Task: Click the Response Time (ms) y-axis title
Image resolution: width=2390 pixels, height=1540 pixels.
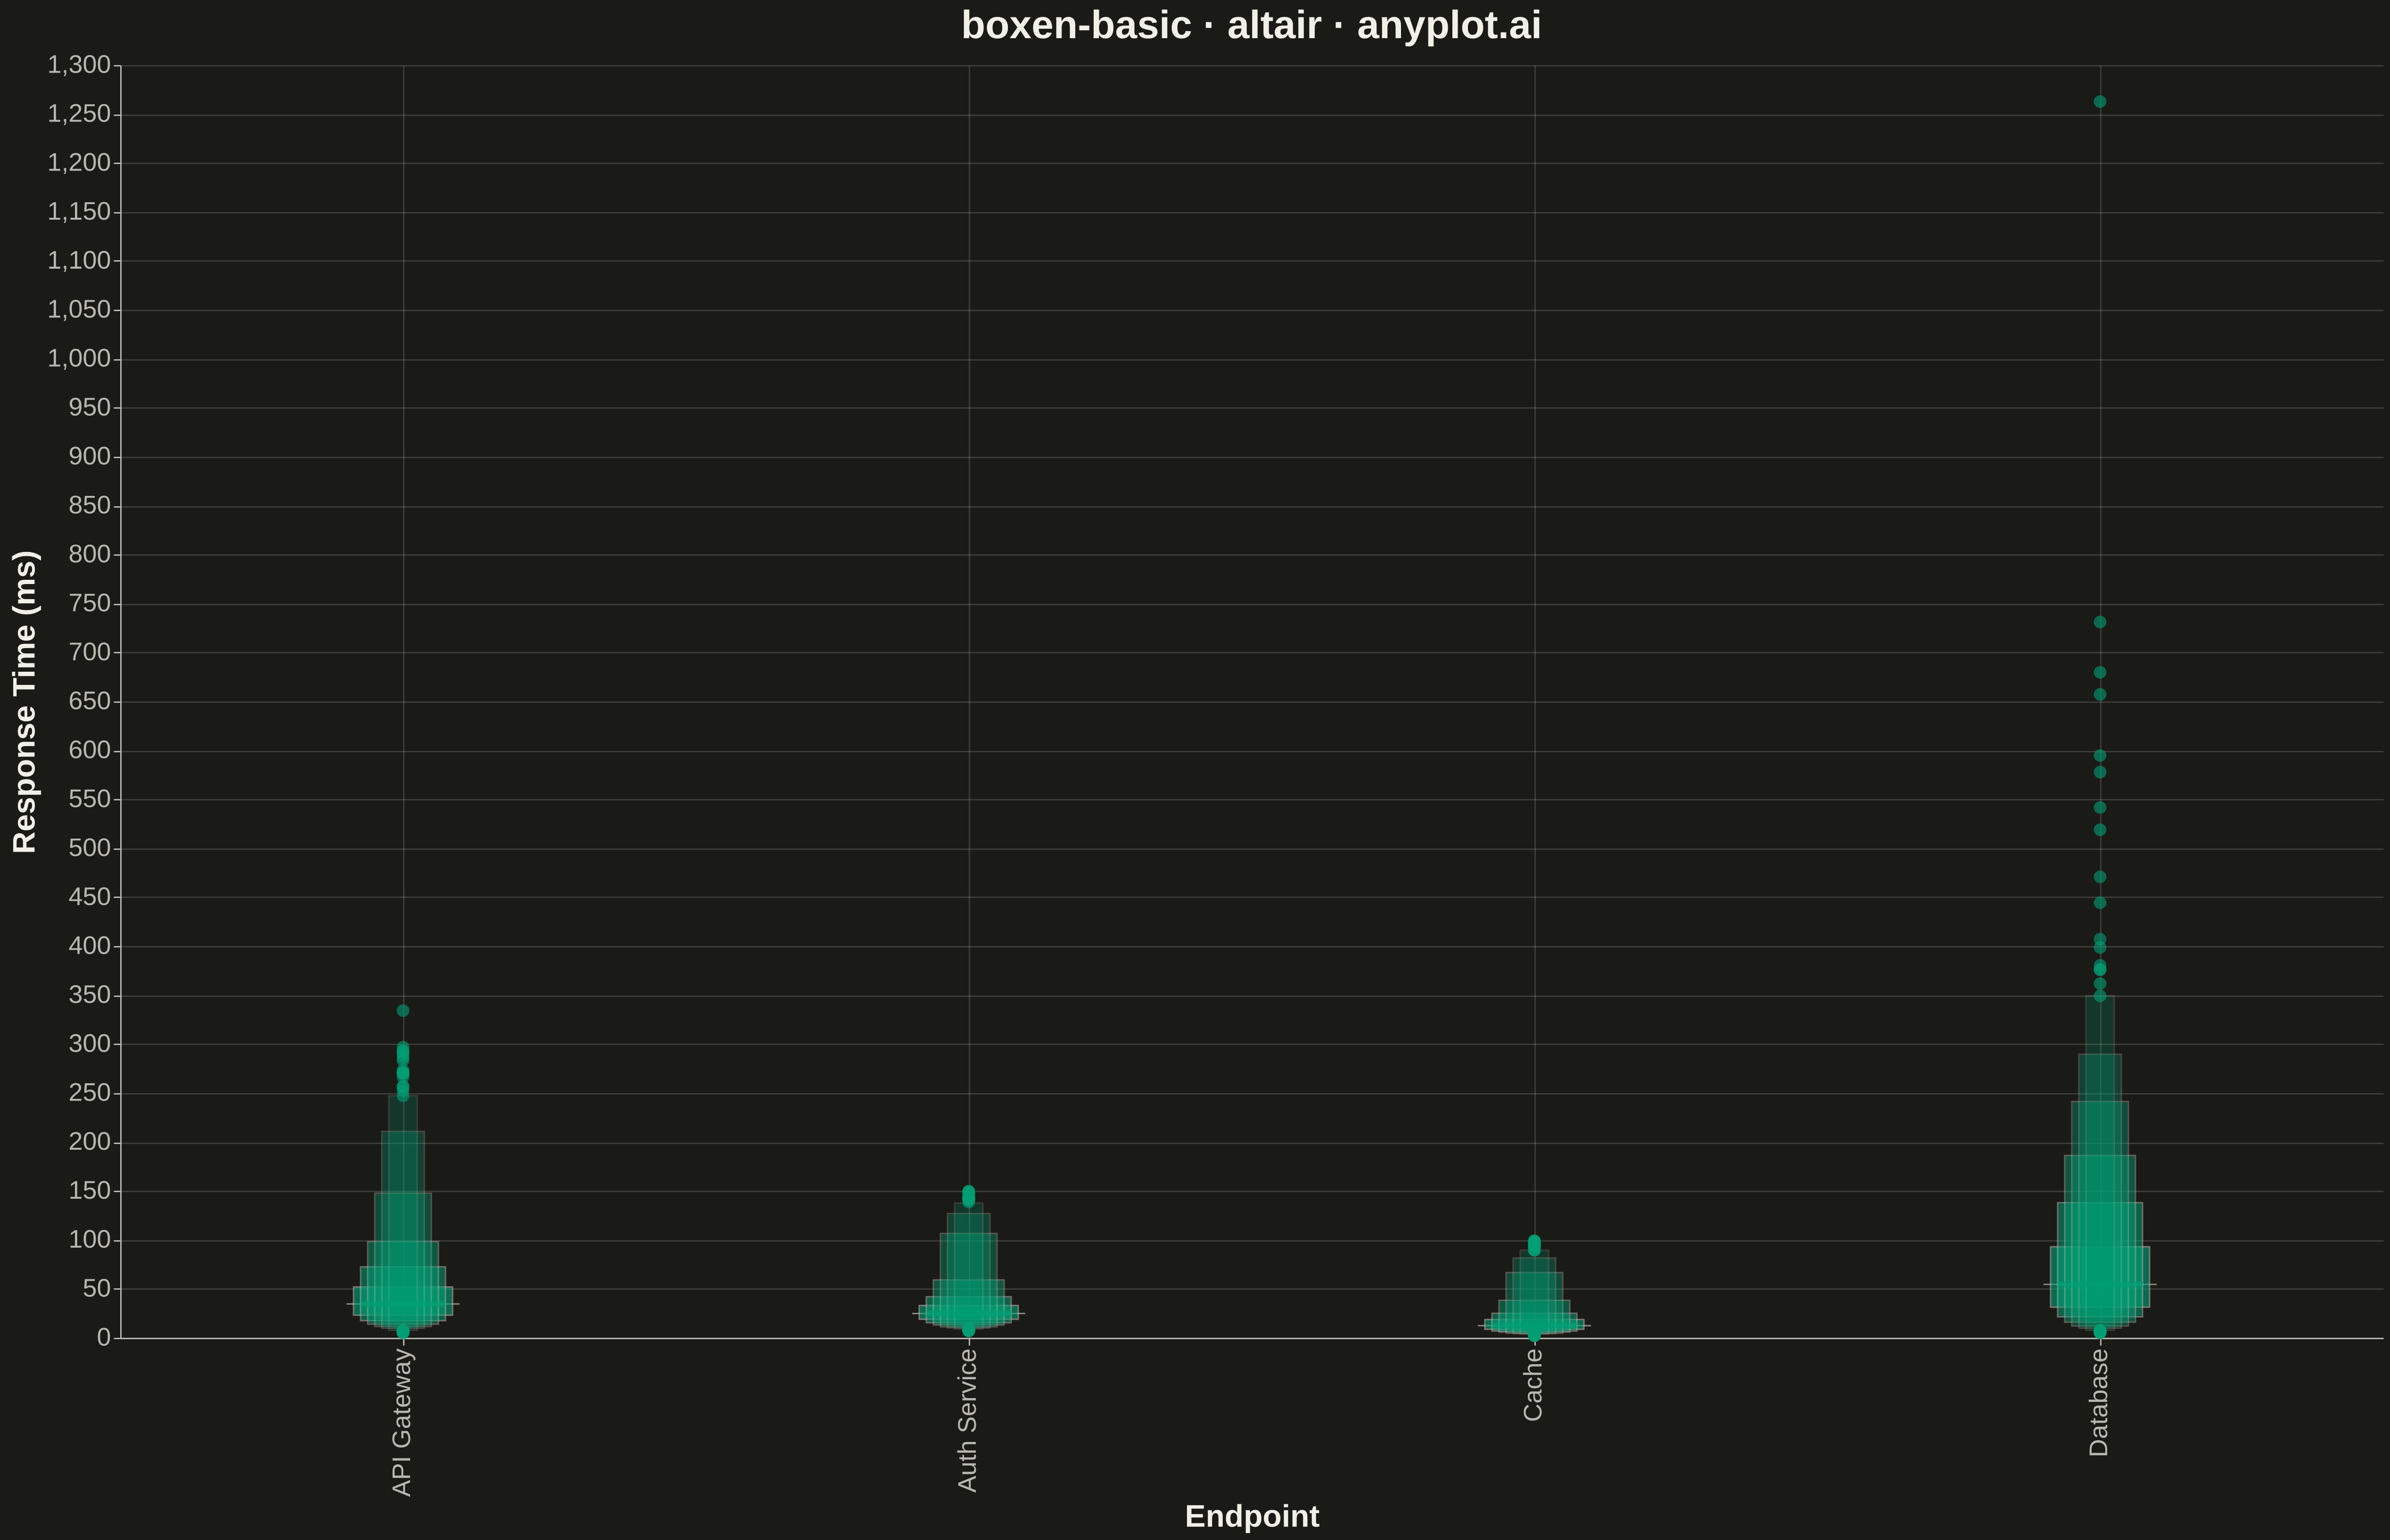Action: coord(25,701)
